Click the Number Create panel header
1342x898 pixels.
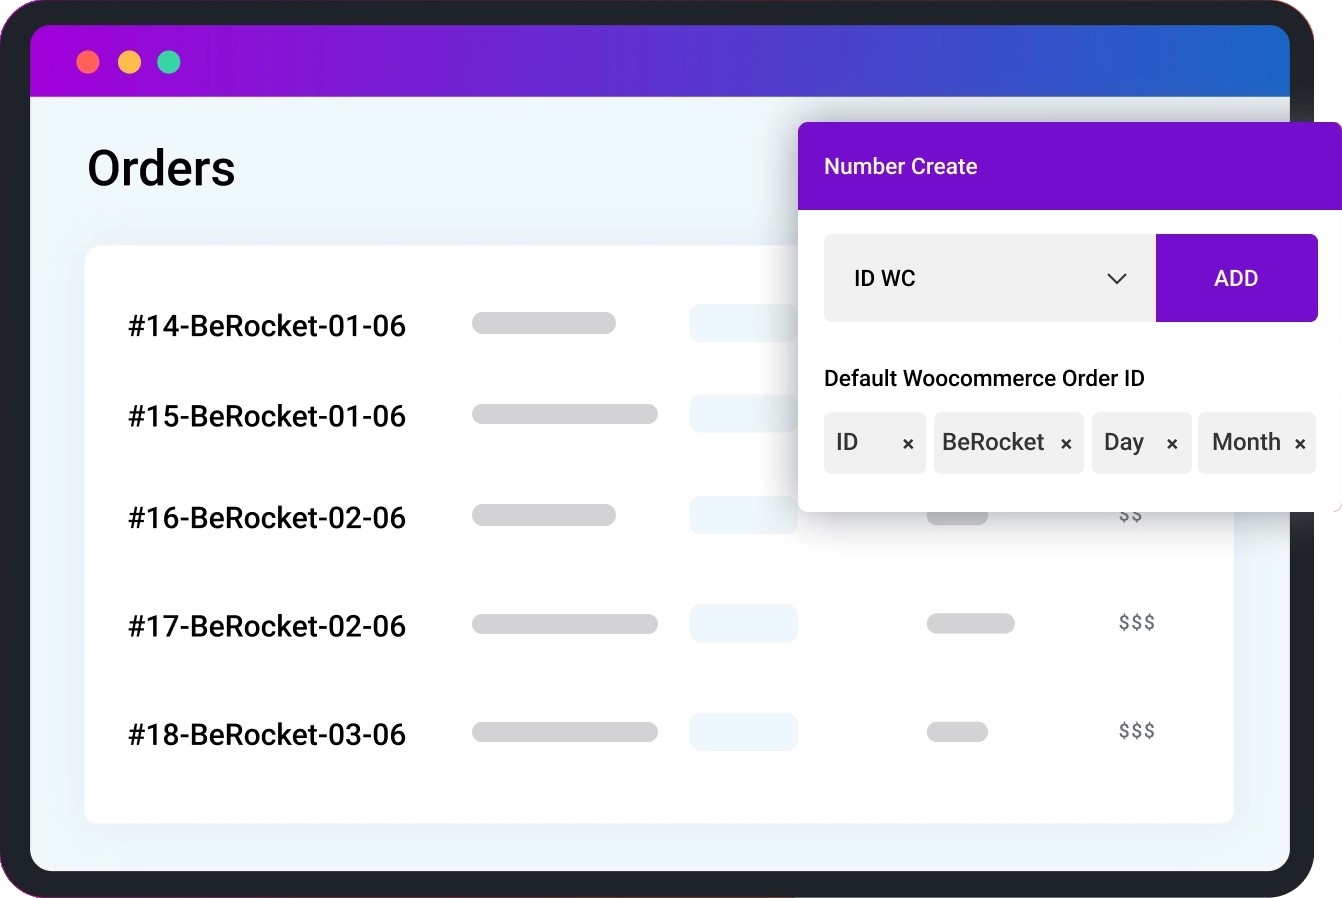pyautogui.click(x=1070, y=166)
